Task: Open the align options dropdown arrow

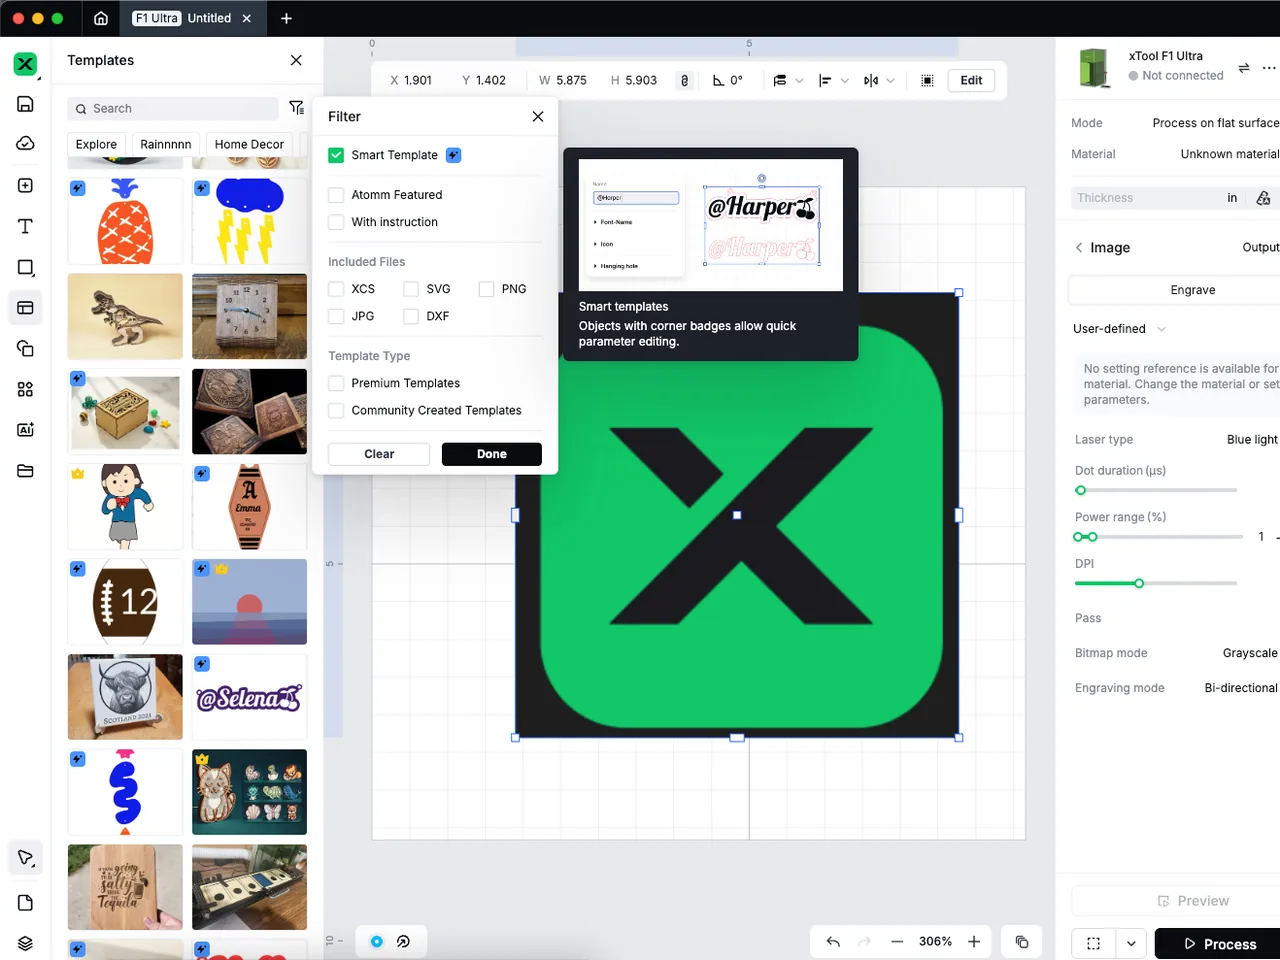Action: click(845, 81)
